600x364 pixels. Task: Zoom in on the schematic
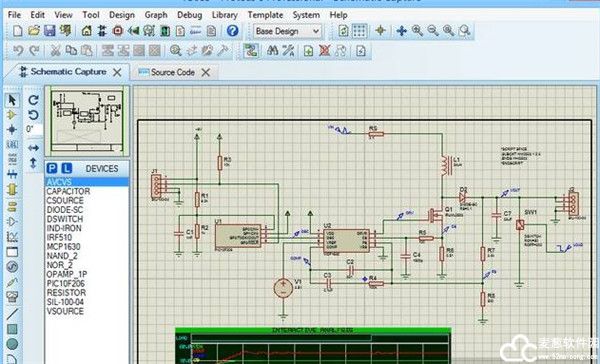(x=417, y=31)
